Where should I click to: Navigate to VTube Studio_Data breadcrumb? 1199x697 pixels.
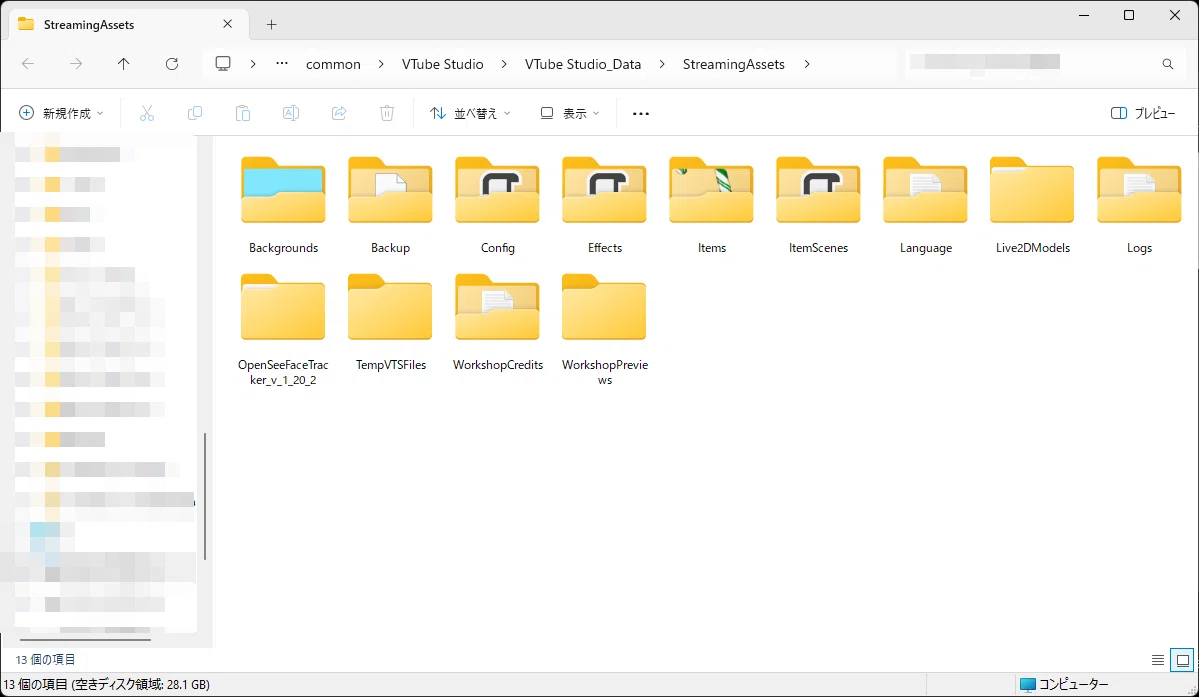(x=583, y=64)
